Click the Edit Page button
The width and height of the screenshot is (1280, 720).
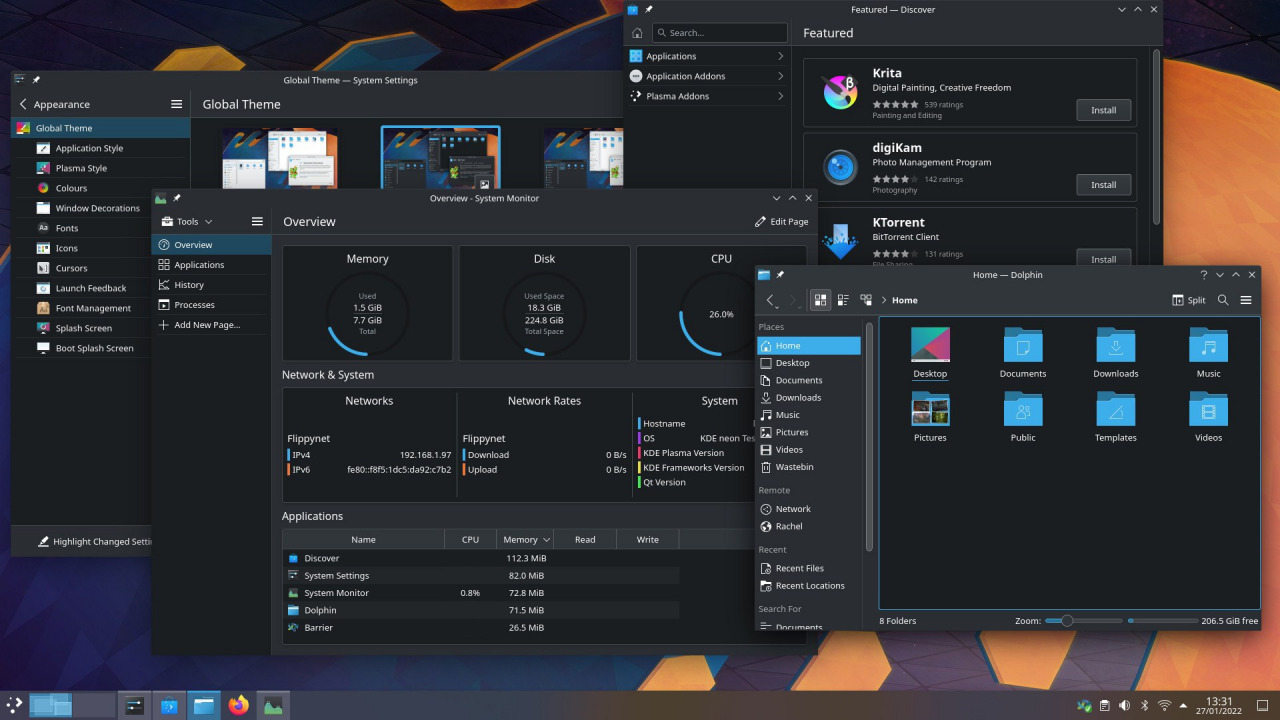pyautogui.click(x=781, y=221)
